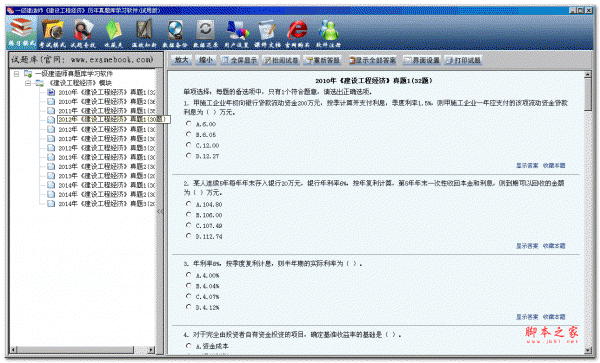
Task: Select answer B. 6.05 for question 1
Action: click(x=188, y=134)
